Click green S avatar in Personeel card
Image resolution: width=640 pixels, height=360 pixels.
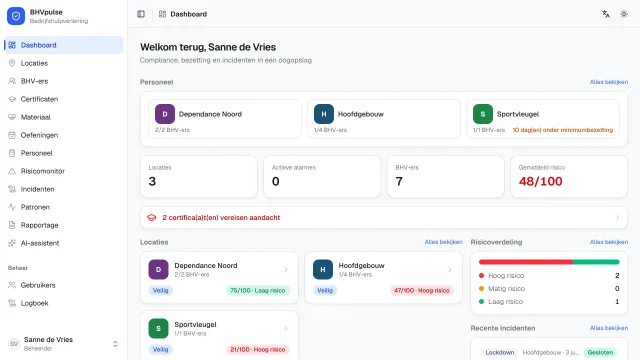coord(483,114)
